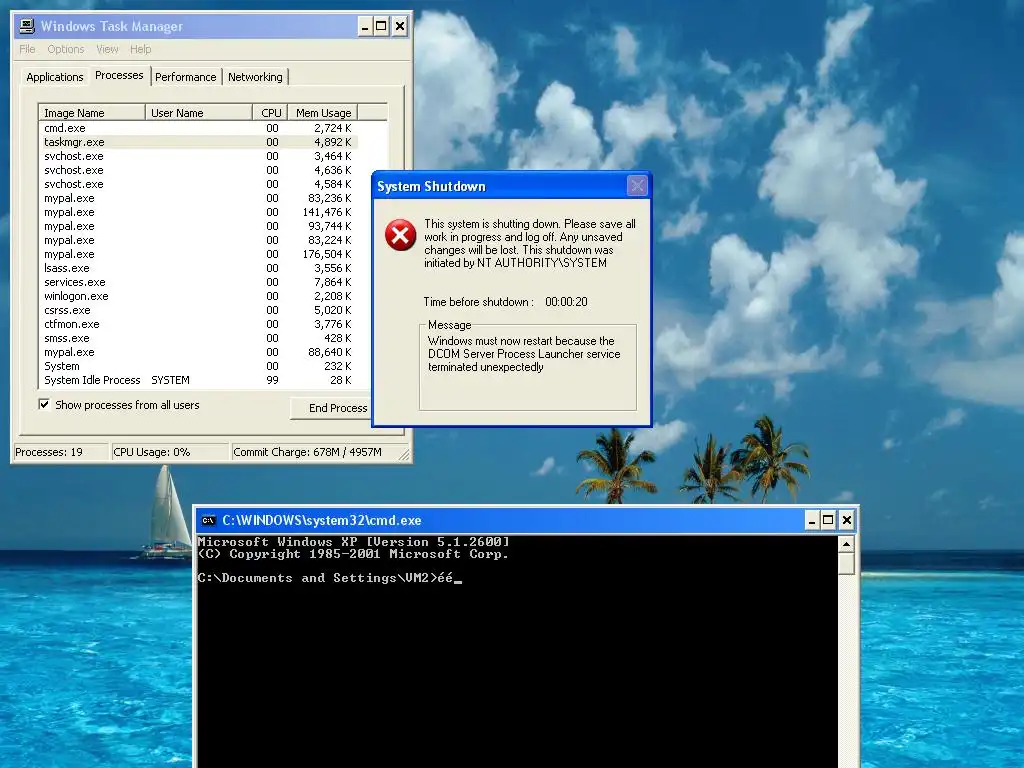
Task: Select the services.exe process row
Action: pos(199,282)
